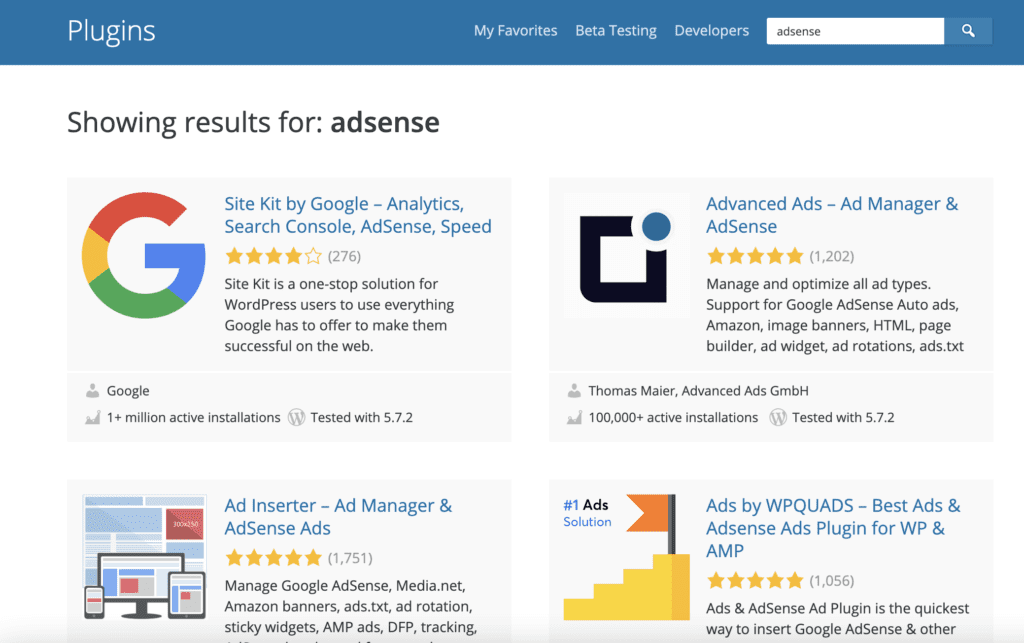
Task: Click the installations chart icon for Site Kit
Action: click(x=93, y=417)
